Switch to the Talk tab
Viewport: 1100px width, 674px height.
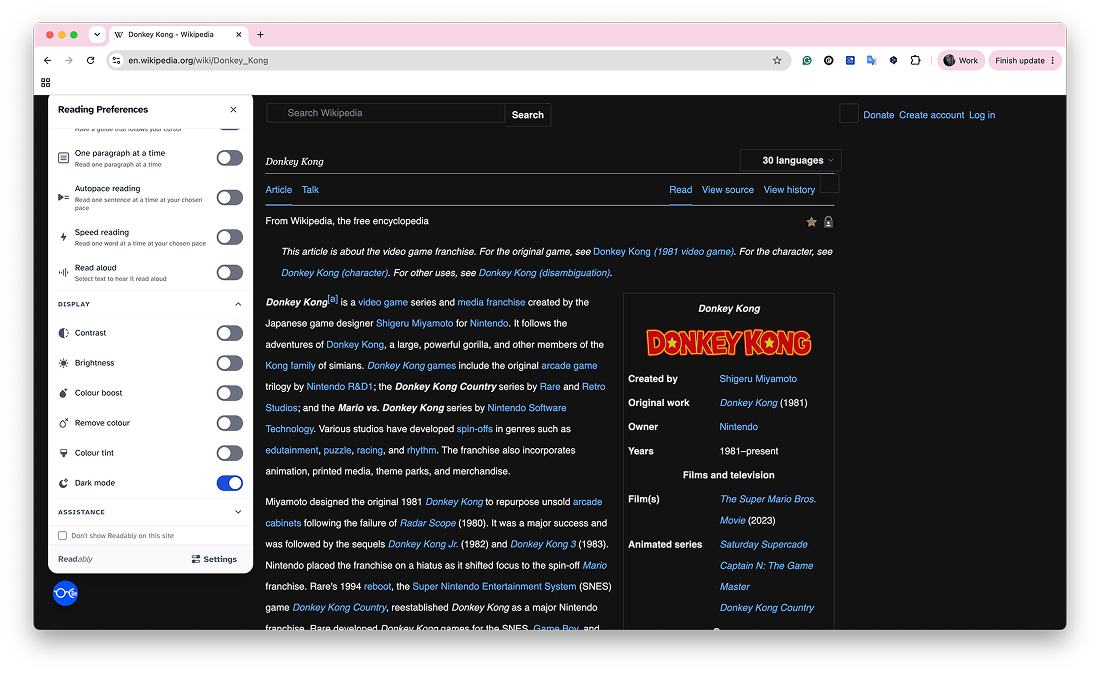[310, 190]
